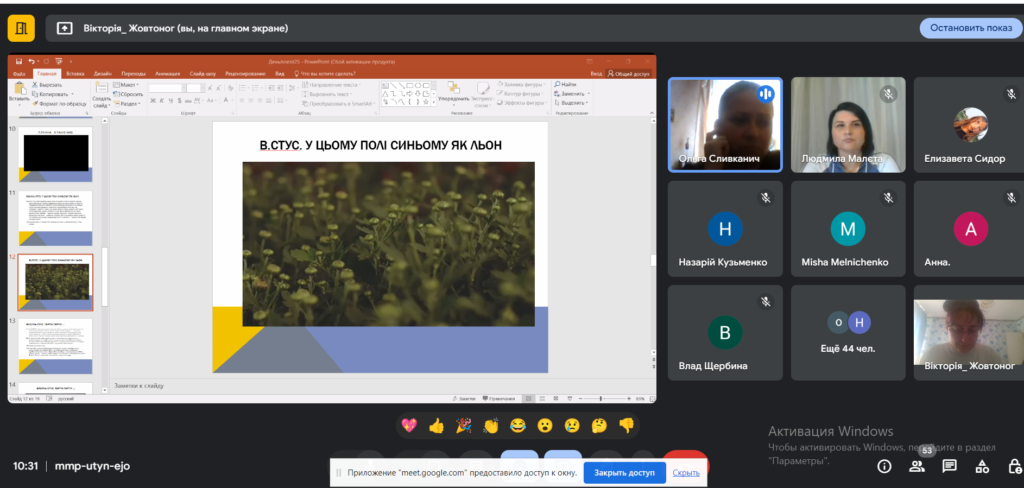Screen dimensions: 1024x488
Task: Open the meeting details info icon
Action: [884, 466]
